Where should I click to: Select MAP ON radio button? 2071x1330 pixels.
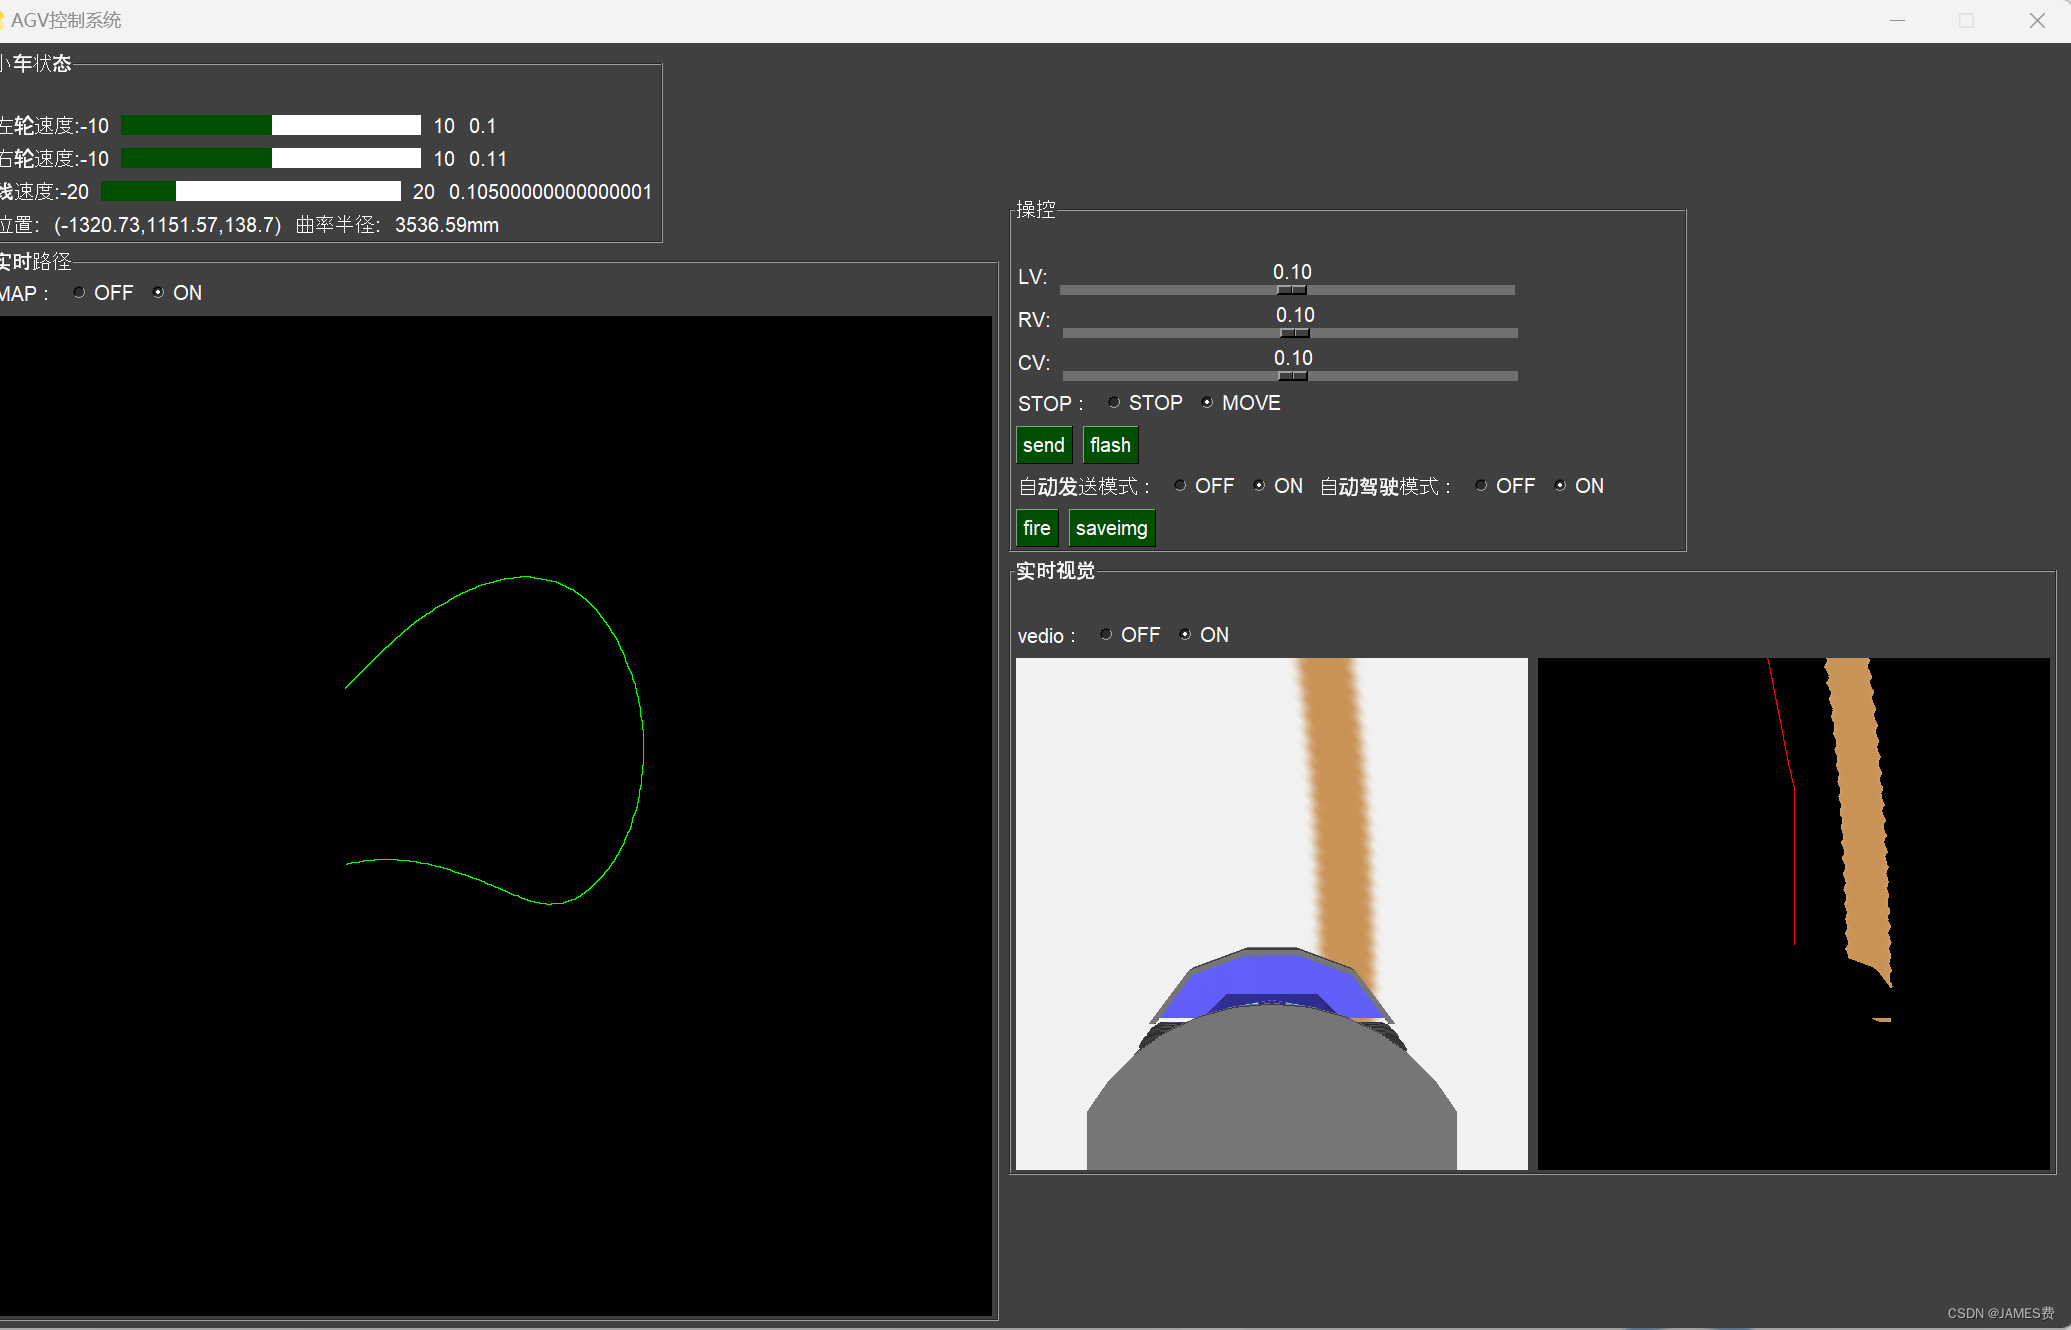coord(158,293)
